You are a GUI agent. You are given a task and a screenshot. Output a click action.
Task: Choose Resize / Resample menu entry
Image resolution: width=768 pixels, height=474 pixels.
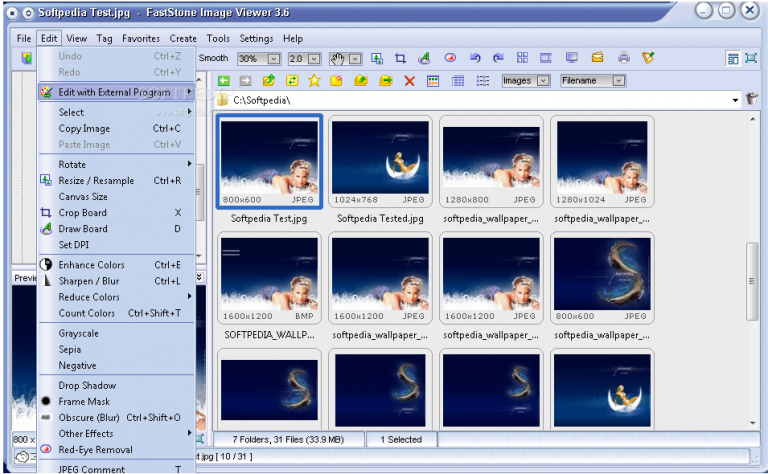(96, 181)
